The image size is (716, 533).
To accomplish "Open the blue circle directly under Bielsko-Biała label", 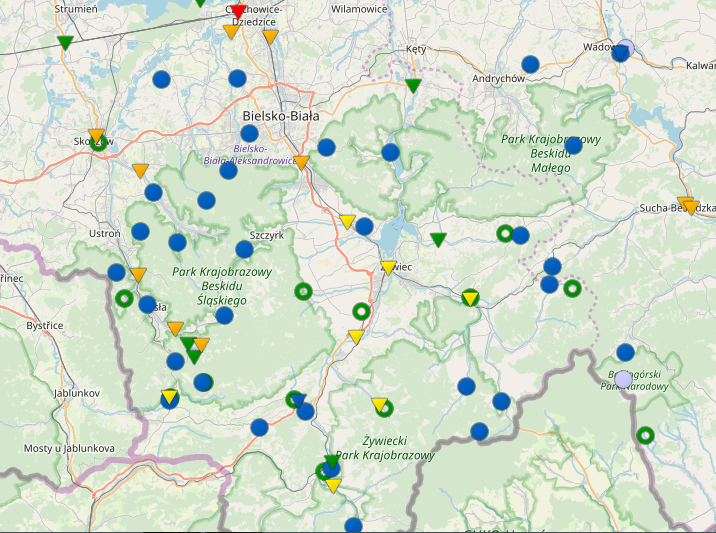I will pos(249,133).
